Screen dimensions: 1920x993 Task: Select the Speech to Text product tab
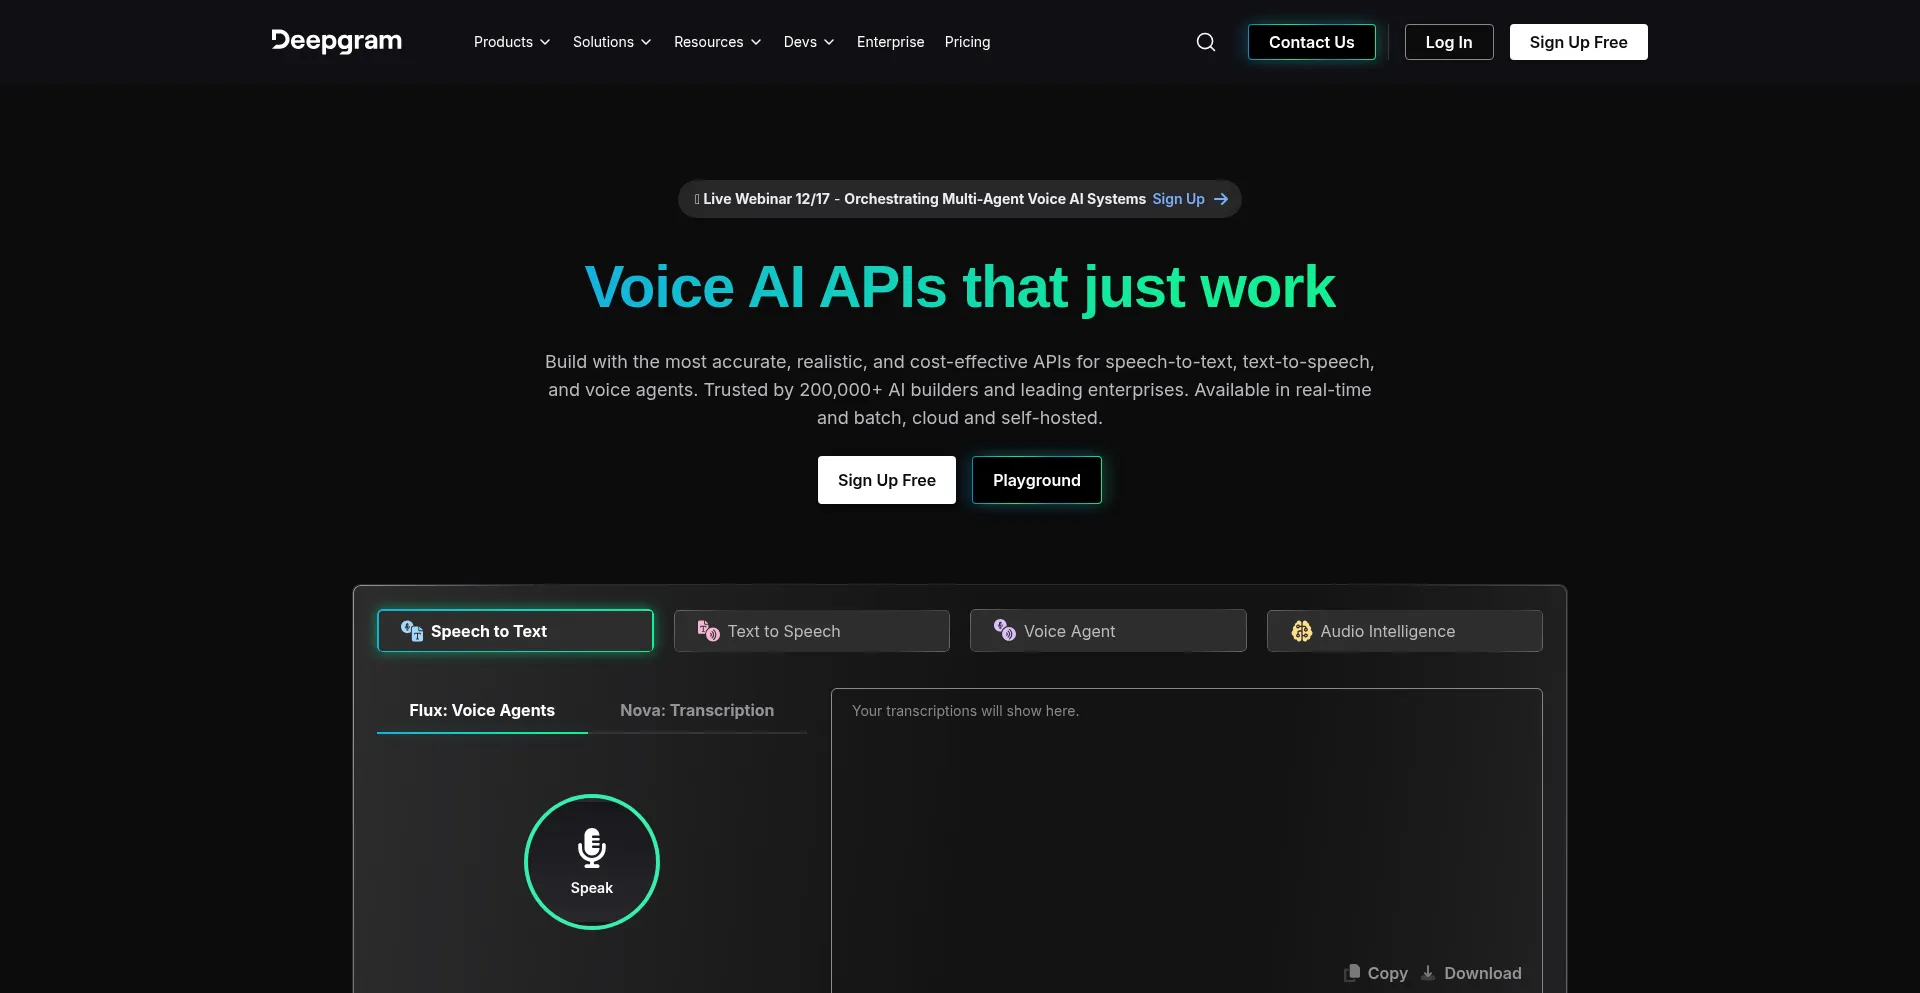[515, 631]
